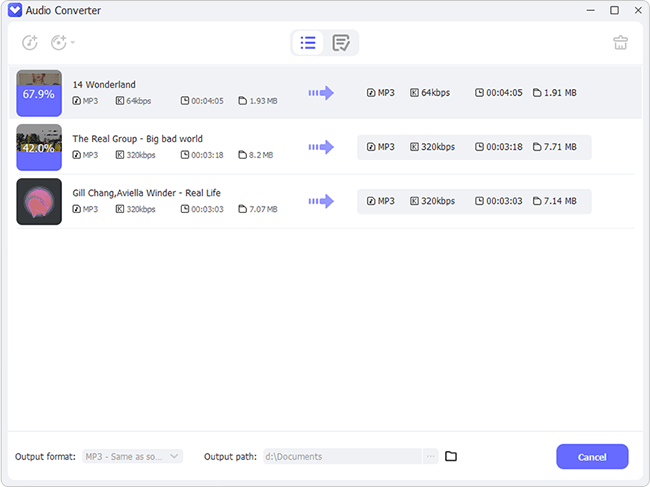
Task: Click output 64kbps bitrate for 14 Wonderland
Action: [x=430, y=93]
